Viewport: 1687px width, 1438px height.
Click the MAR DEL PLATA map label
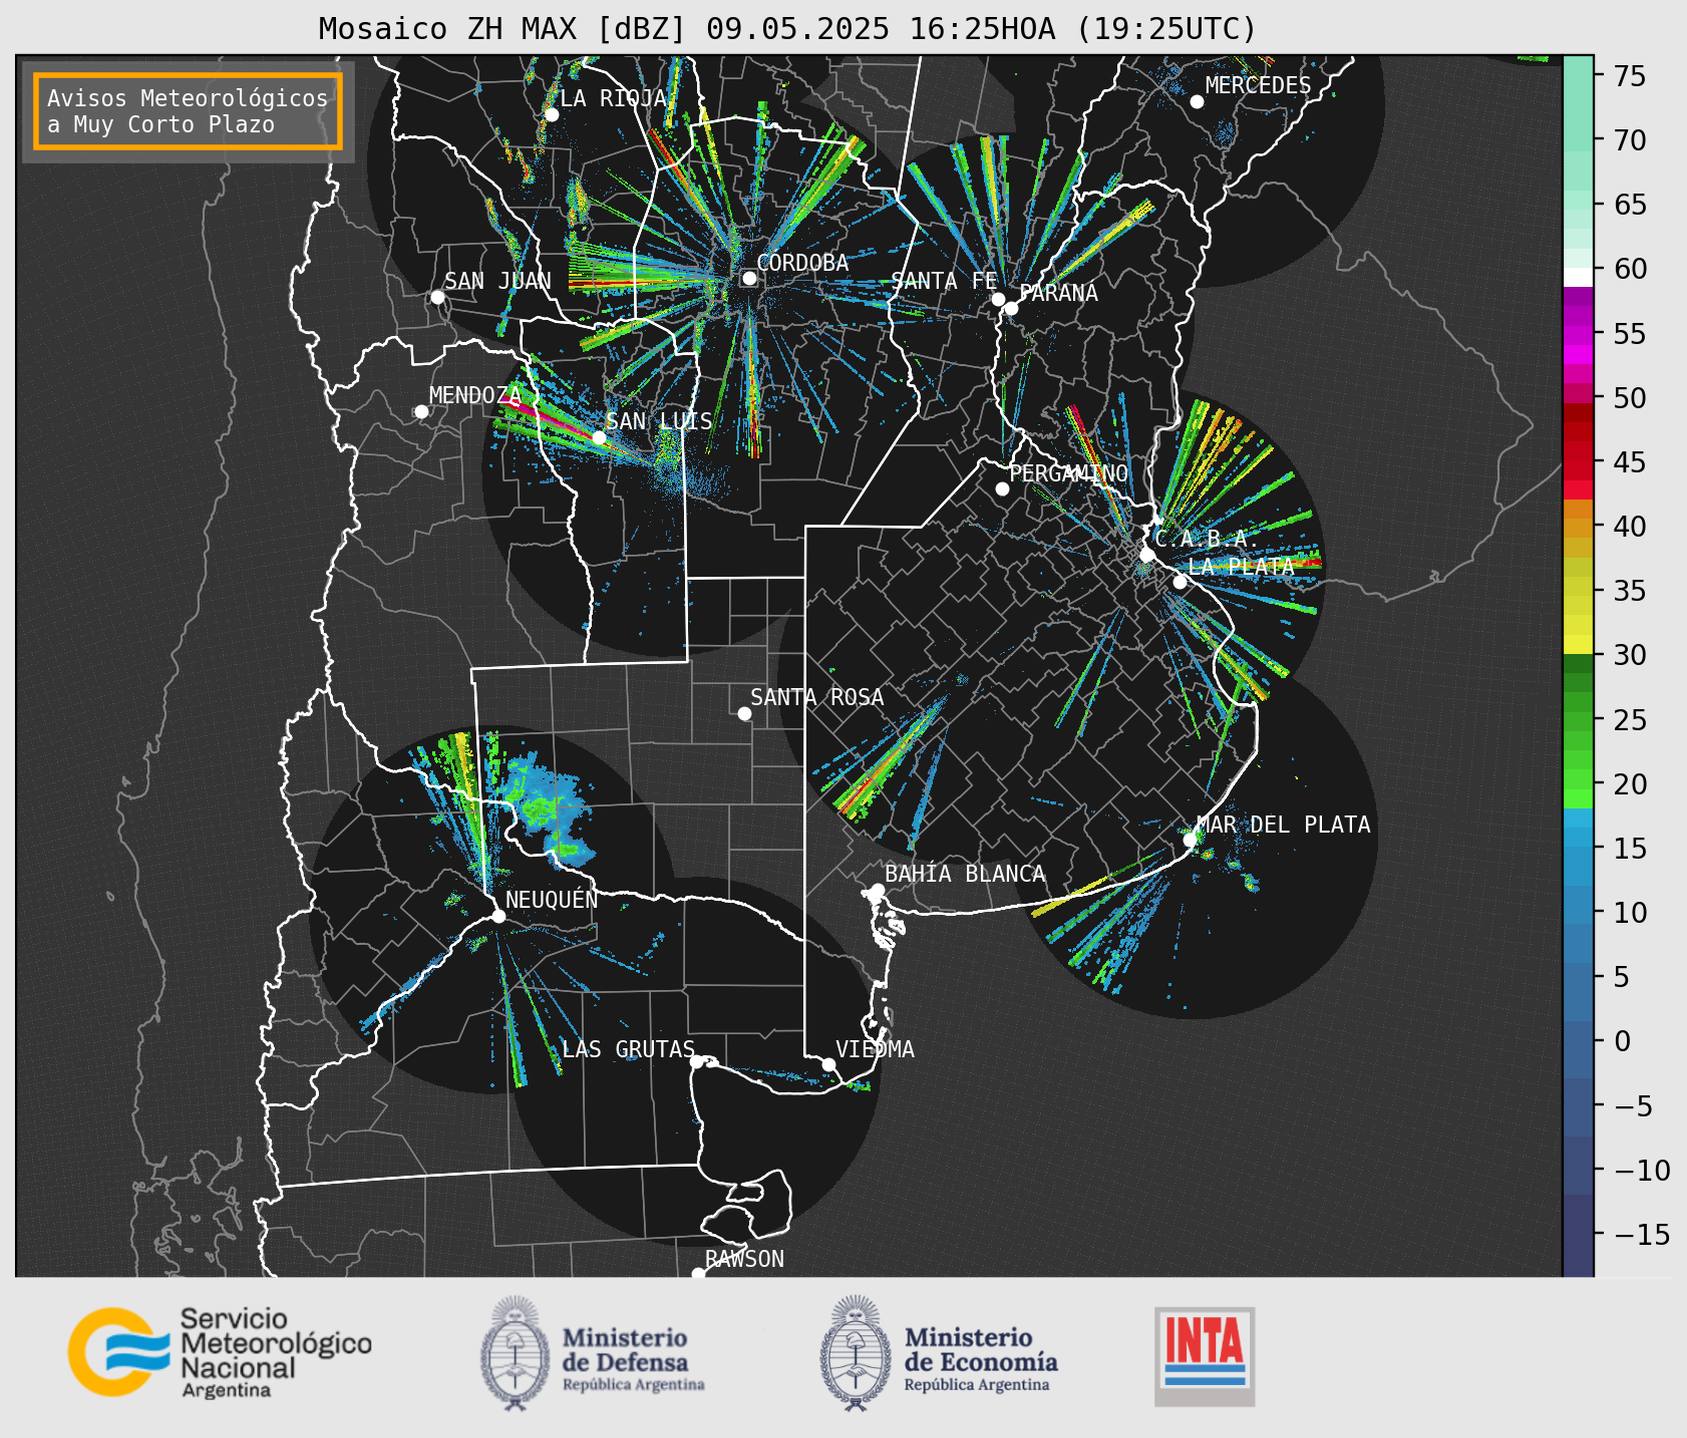point(1283,825)
